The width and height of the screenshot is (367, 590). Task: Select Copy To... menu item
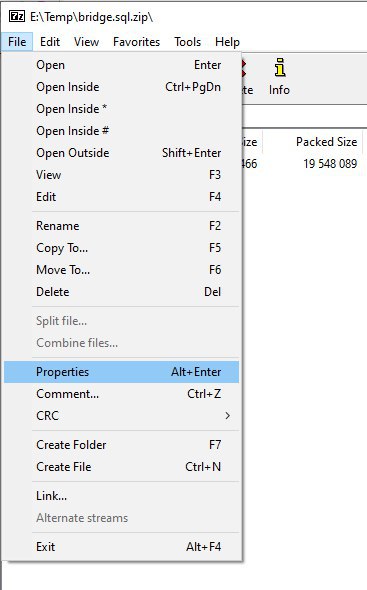click(122, 248)
